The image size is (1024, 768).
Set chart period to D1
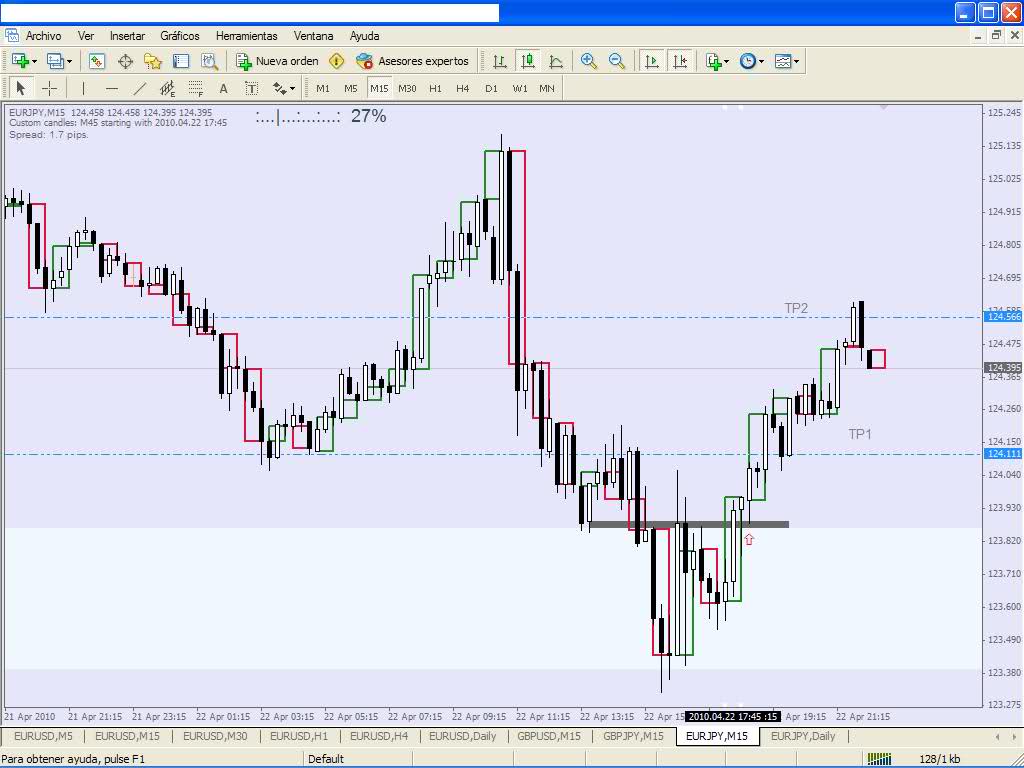pos(492,88)
